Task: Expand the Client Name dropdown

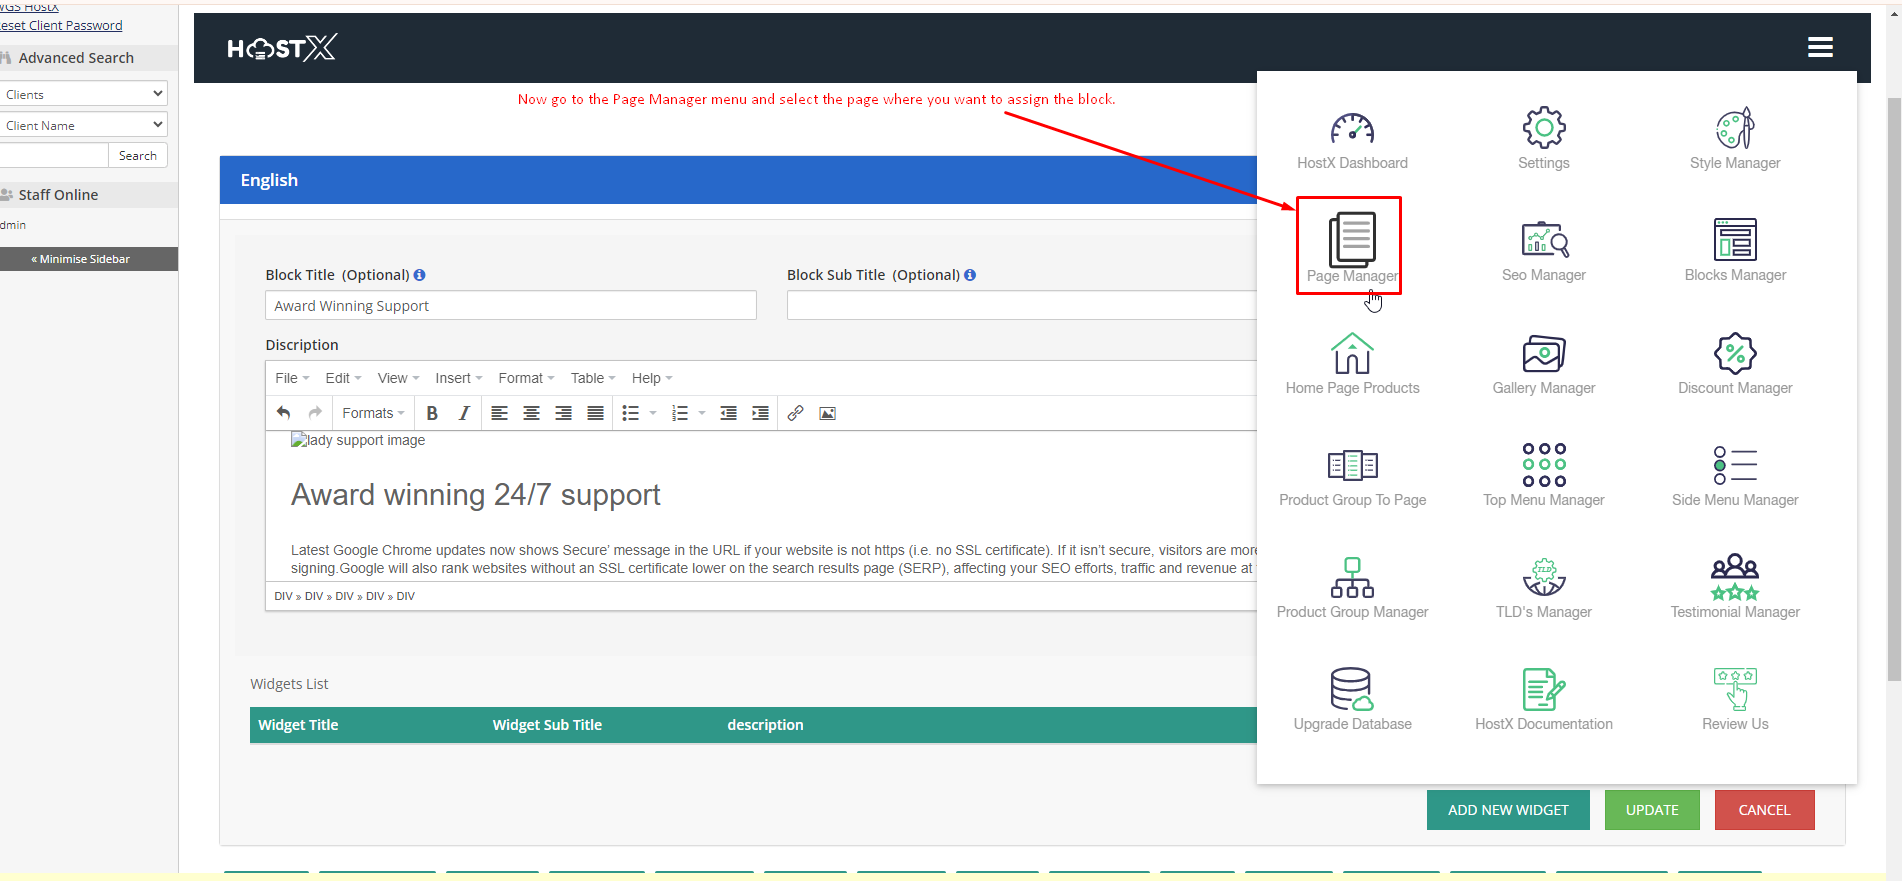Action: tap(83, 125)
